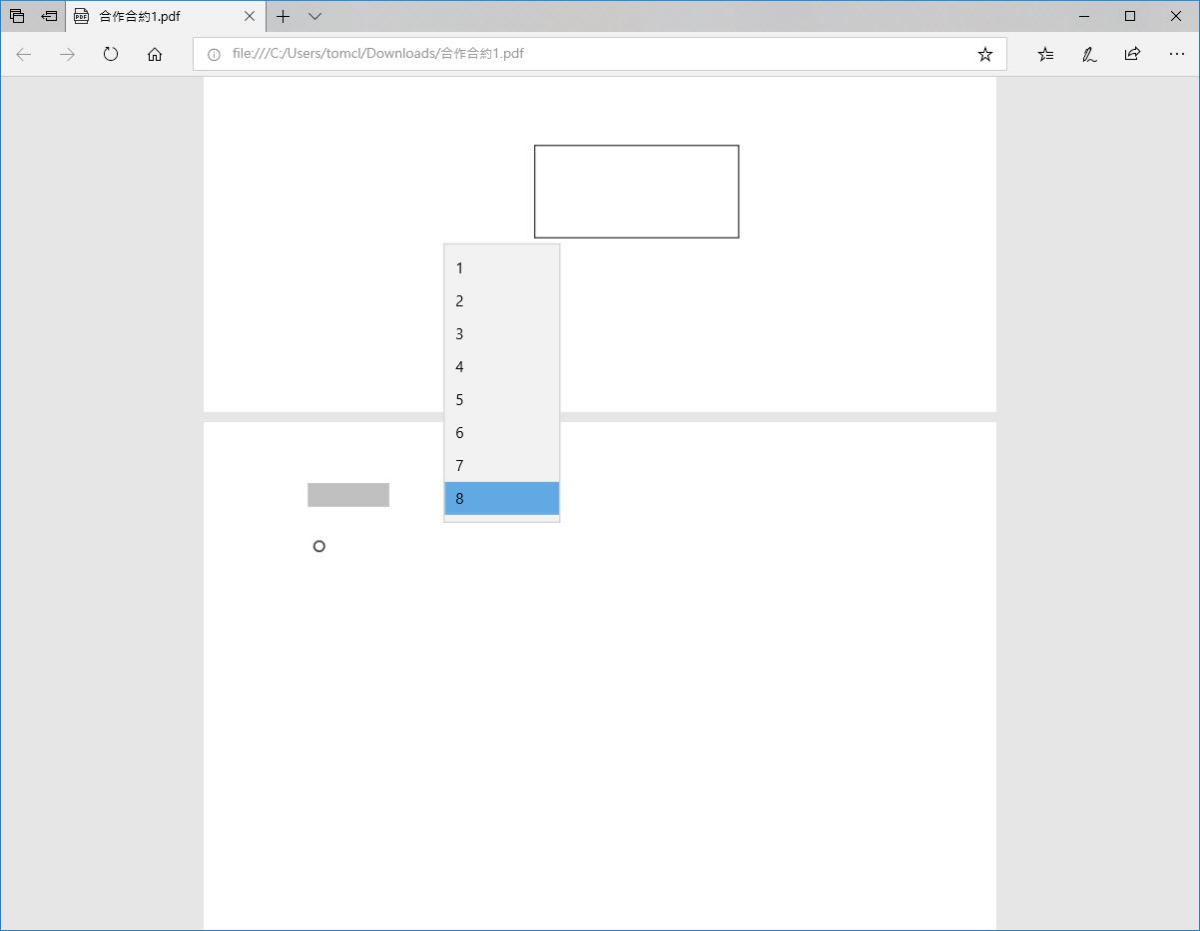Click the empty rectangular text field
The height and width of the screenshot is (931, 1200).
[x=636, y=191]
